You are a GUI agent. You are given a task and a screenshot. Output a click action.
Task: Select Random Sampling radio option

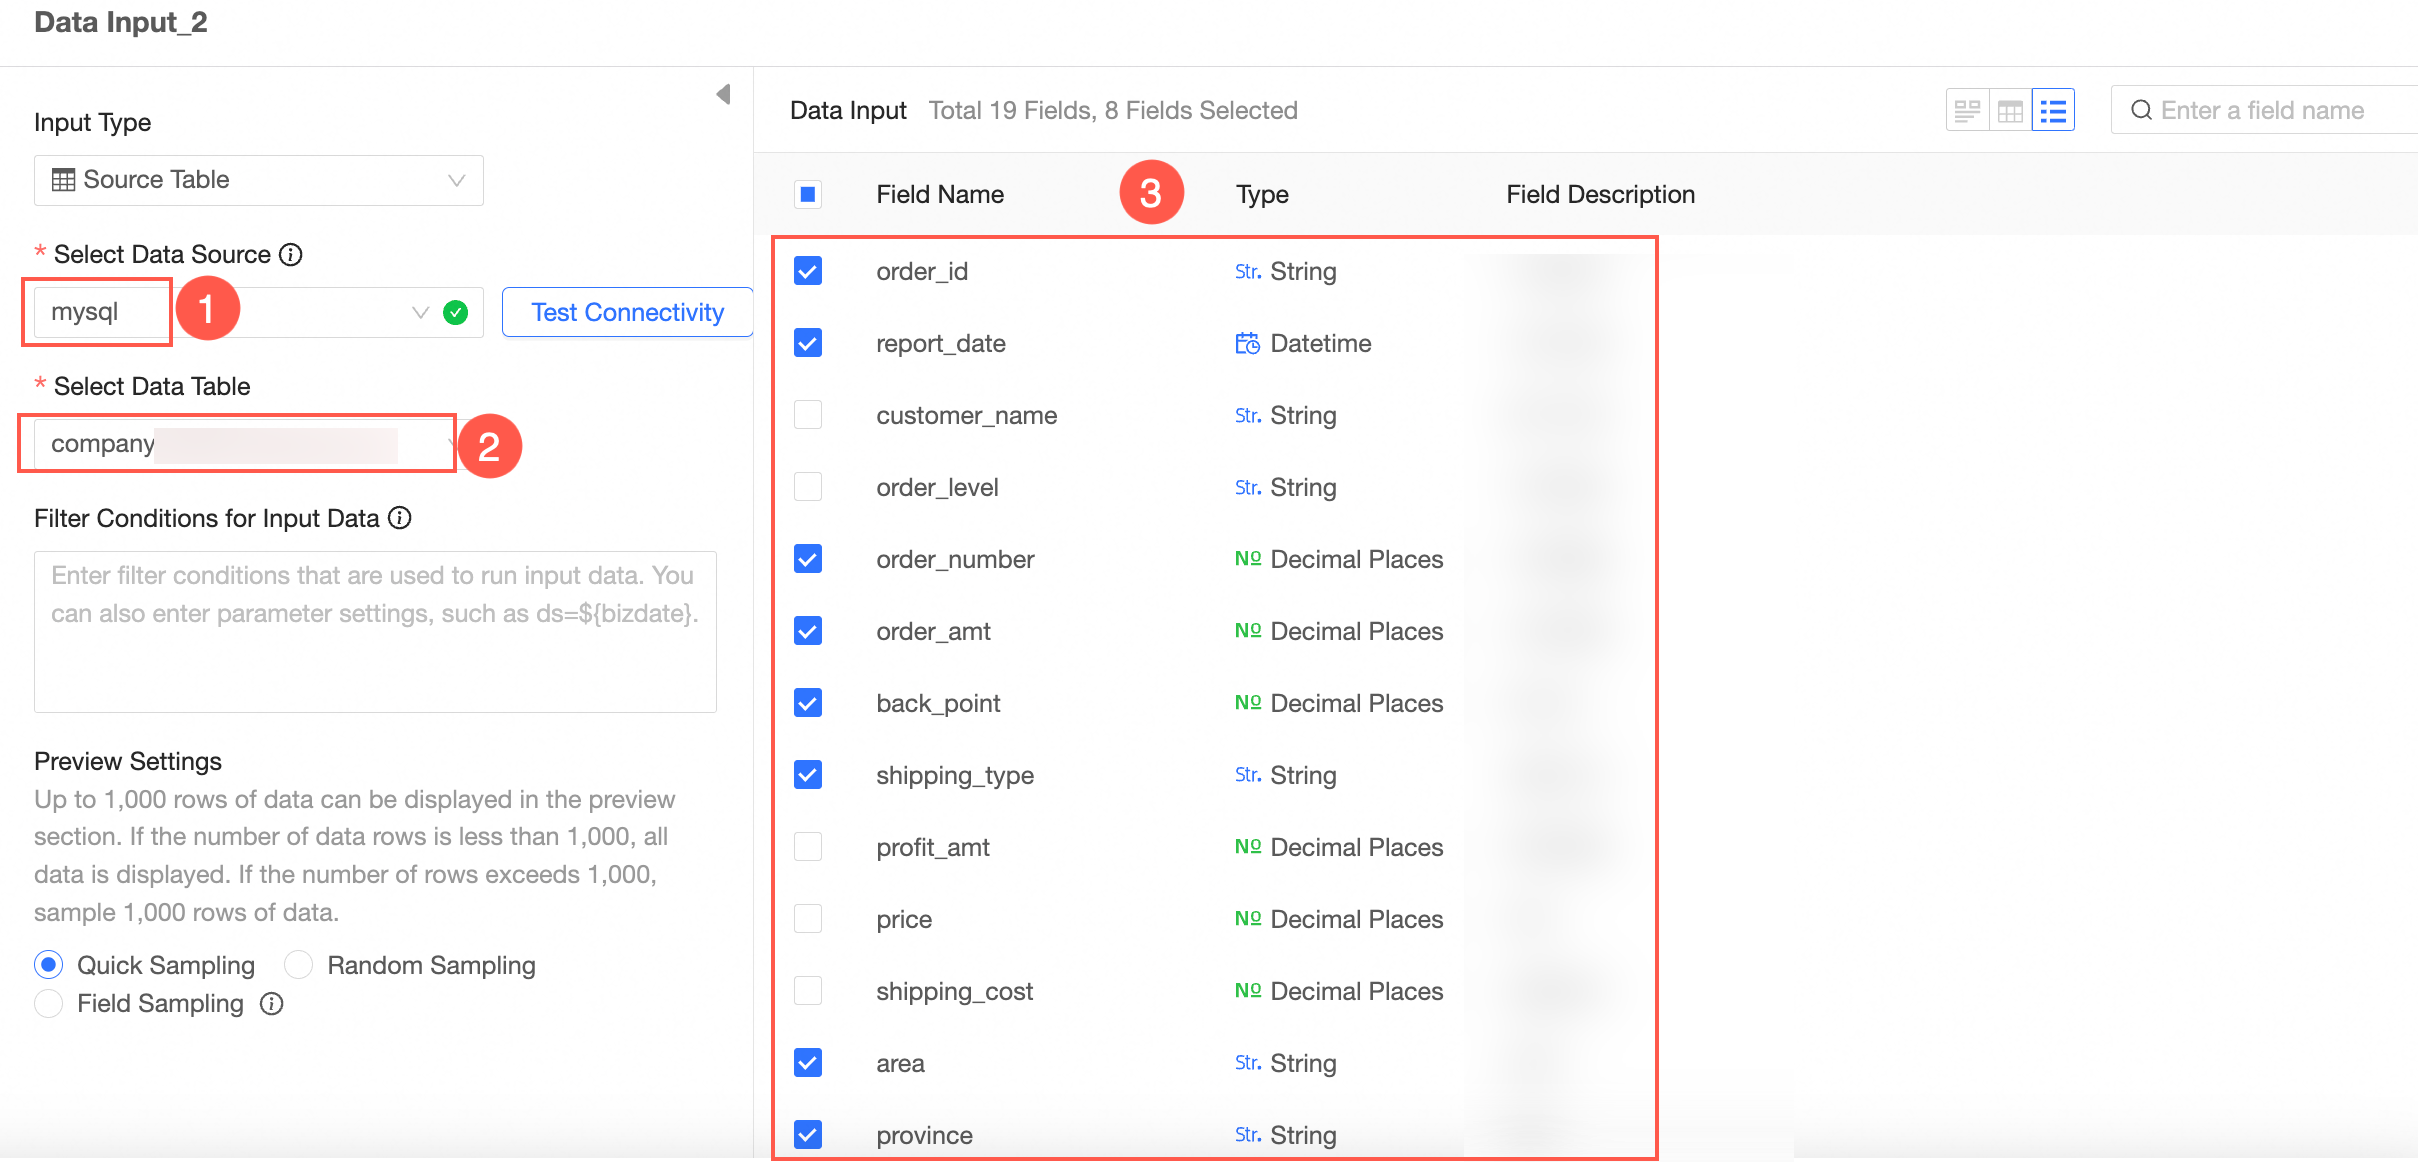tap(299, 965)
